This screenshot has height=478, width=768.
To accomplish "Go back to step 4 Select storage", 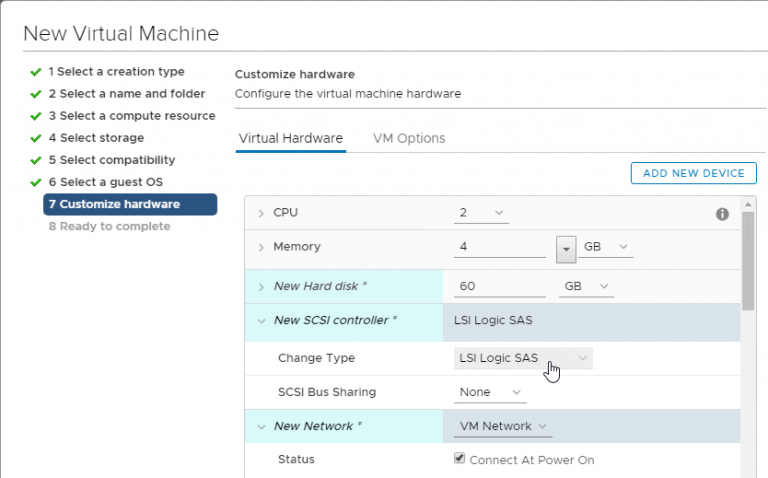I will [x=96, y=138].
